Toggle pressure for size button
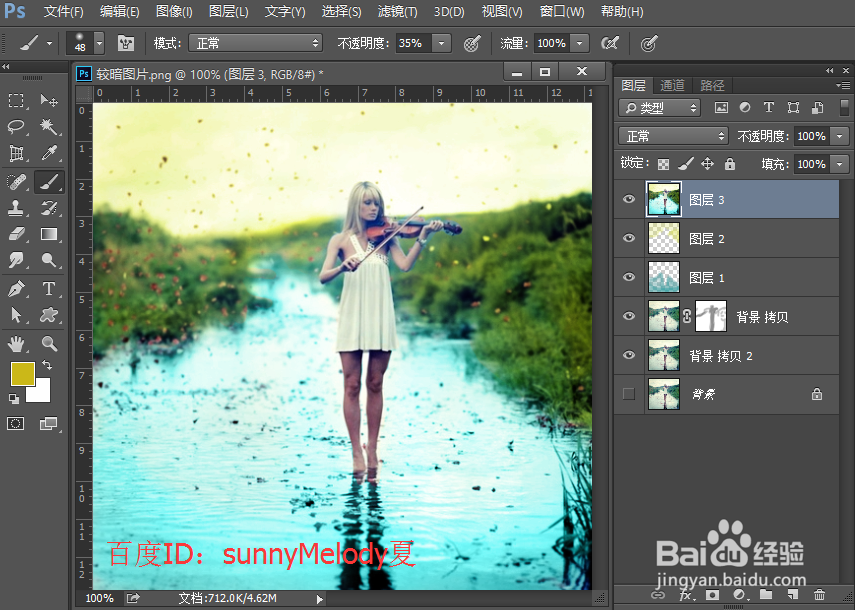855x610 pixels. [648, 44]
